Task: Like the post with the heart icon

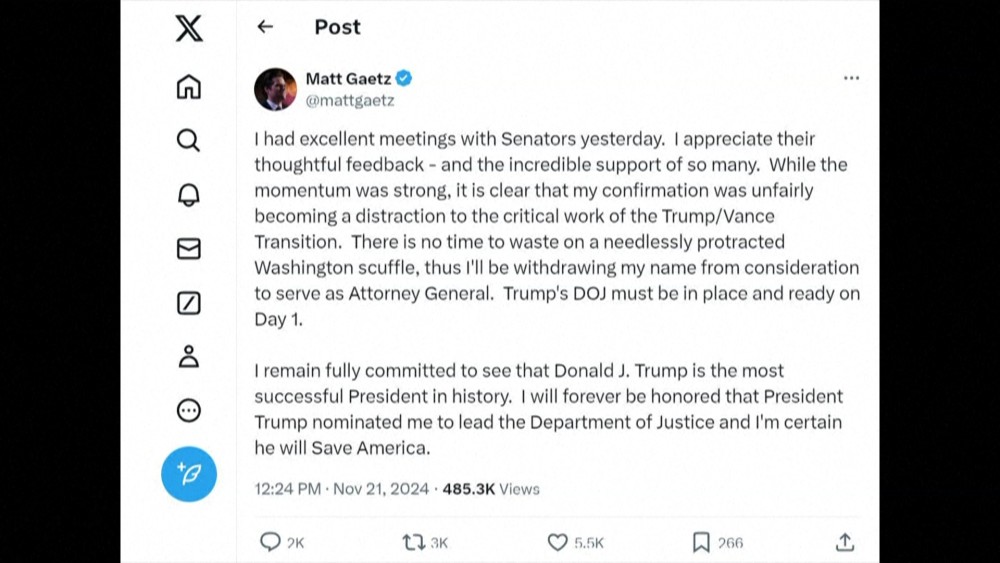Action: [558, 542]
